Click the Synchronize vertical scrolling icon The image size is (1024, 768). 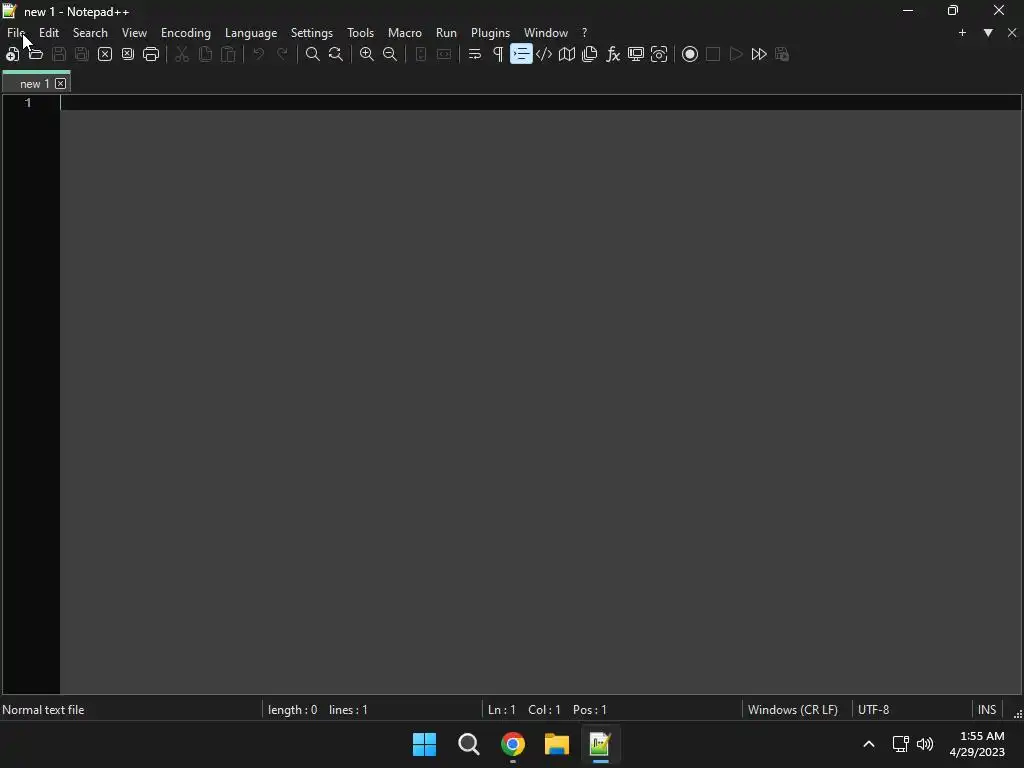click(x=421, y=54)
